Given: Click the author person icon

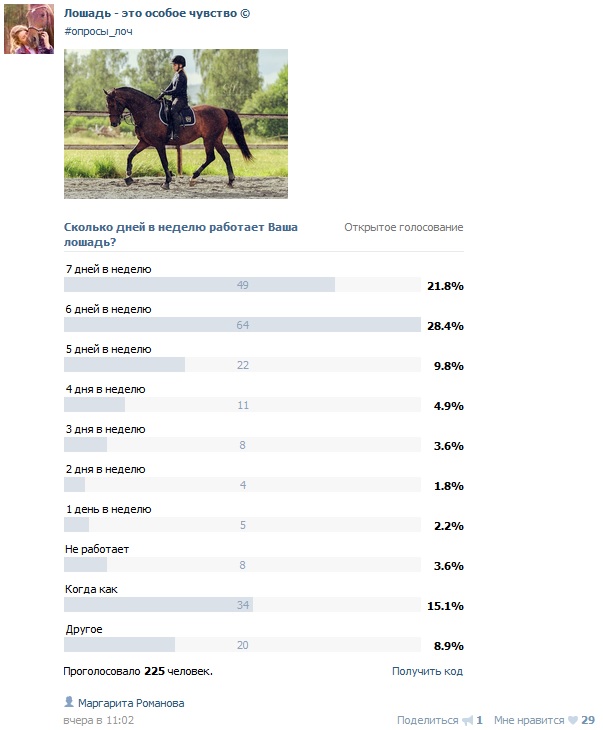Looking at the screenshot, I should coord(68,703).
